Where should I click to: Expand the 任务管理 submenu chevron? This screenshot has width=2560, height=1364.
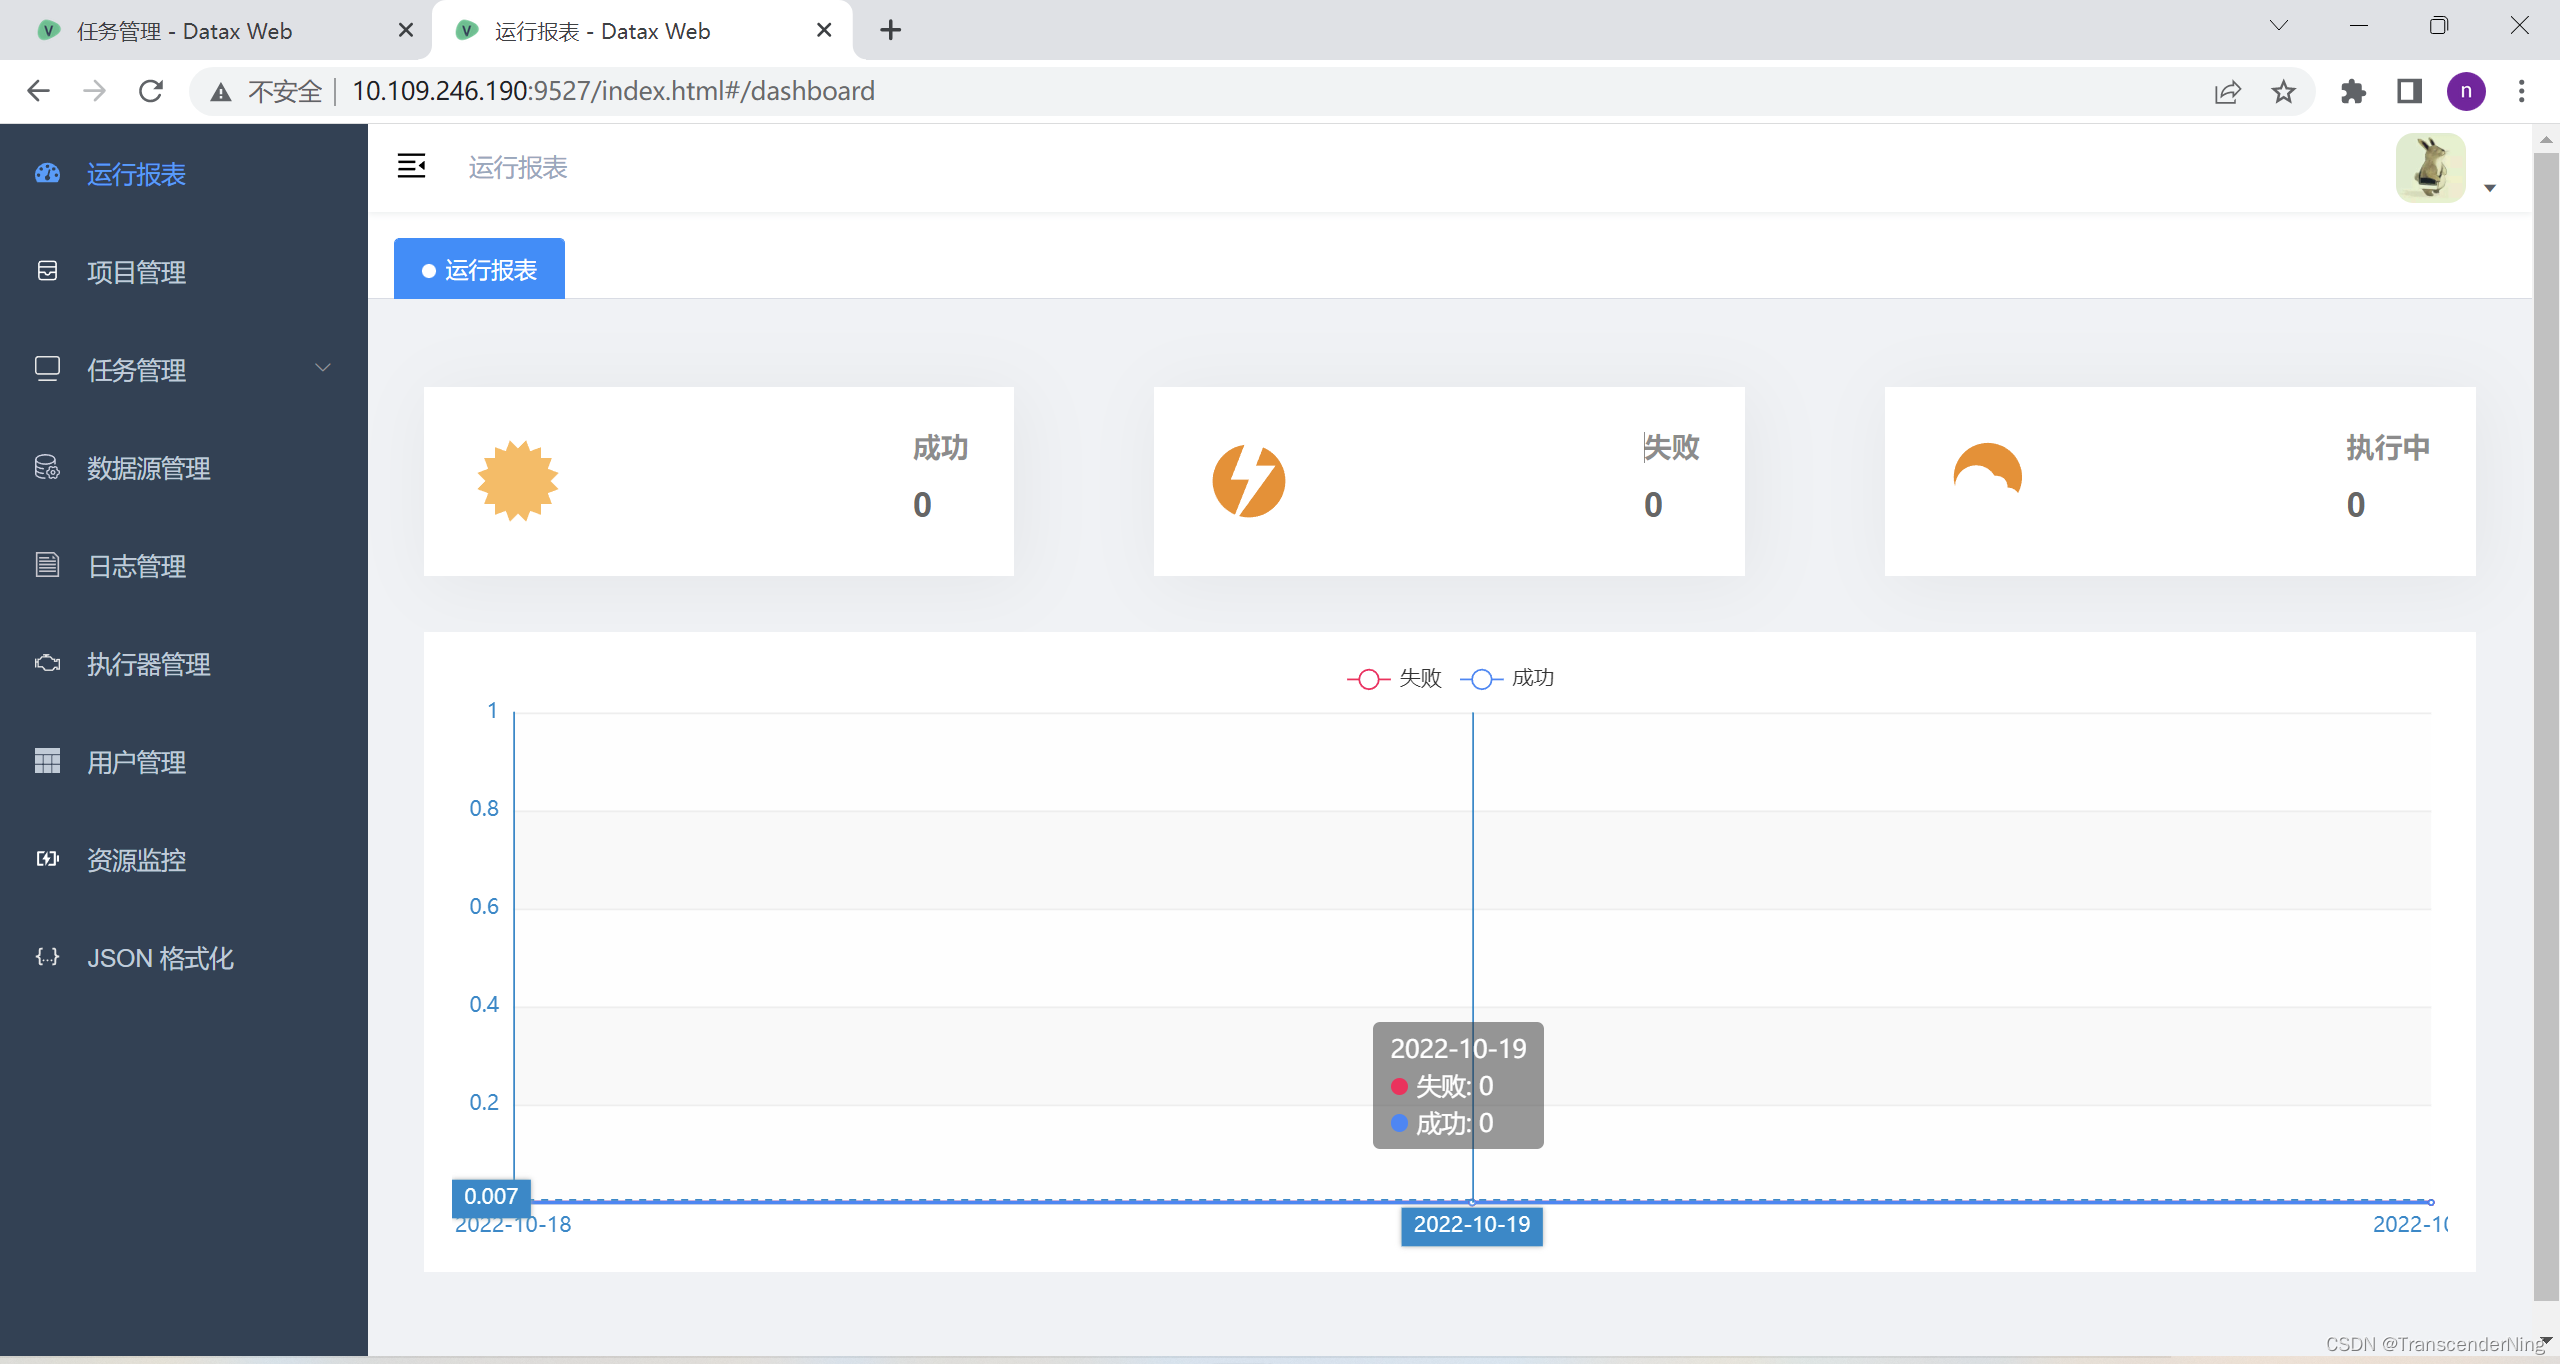[x=322, y=368]
